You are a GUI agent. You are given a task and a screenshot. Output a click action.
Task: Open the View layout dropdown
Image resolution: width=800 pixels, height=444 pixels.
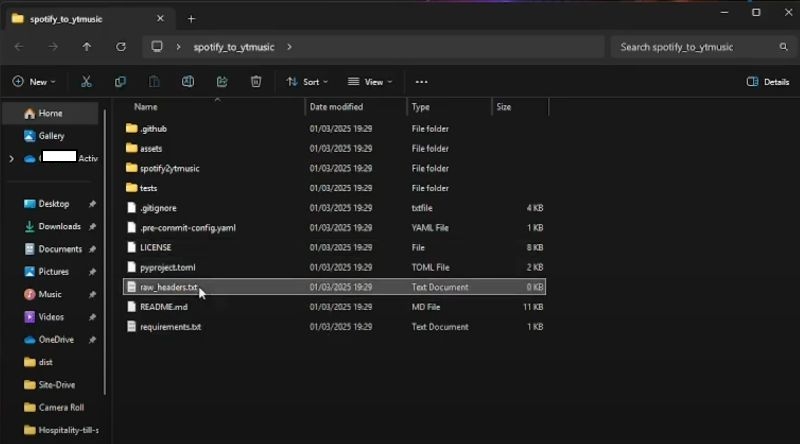pyautogui.click(x=369, y=82)
